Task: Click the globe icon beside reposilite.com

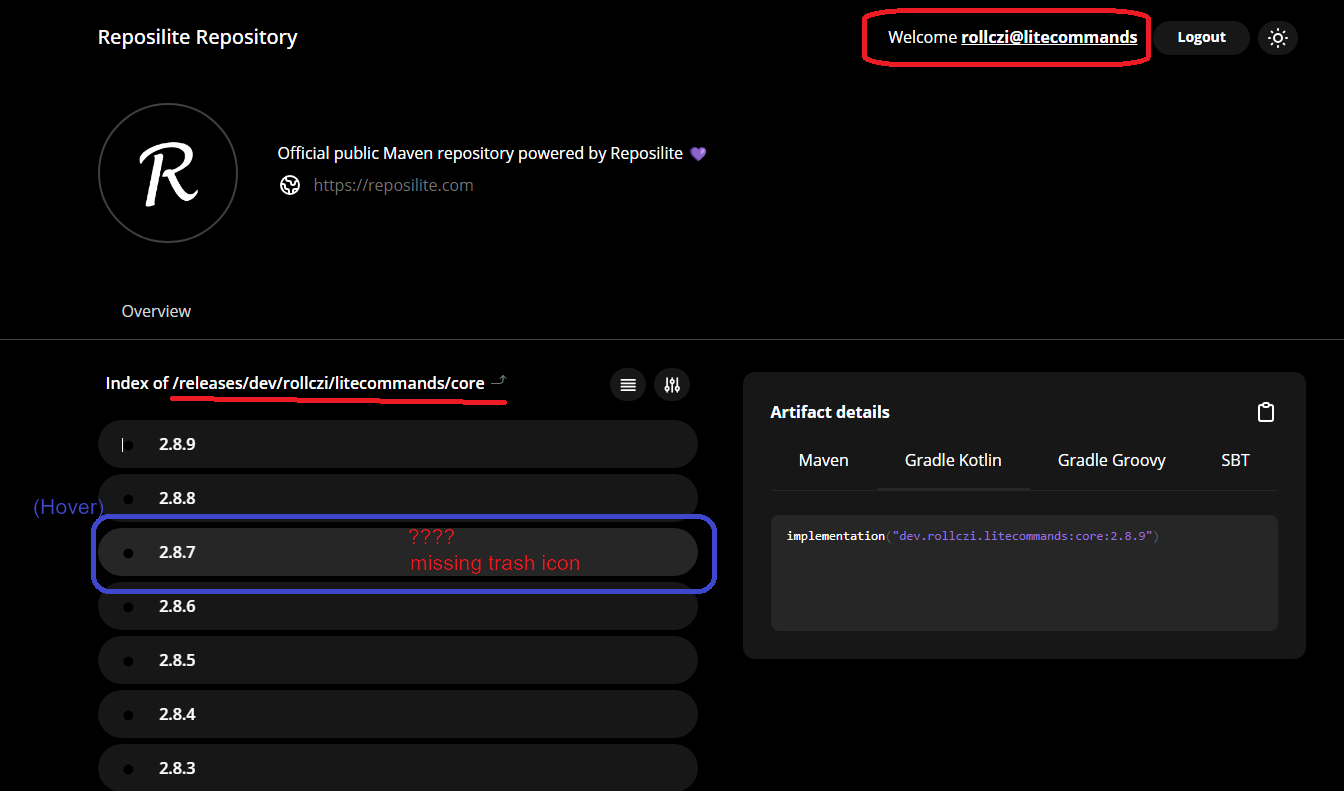Action: [290, 185]
